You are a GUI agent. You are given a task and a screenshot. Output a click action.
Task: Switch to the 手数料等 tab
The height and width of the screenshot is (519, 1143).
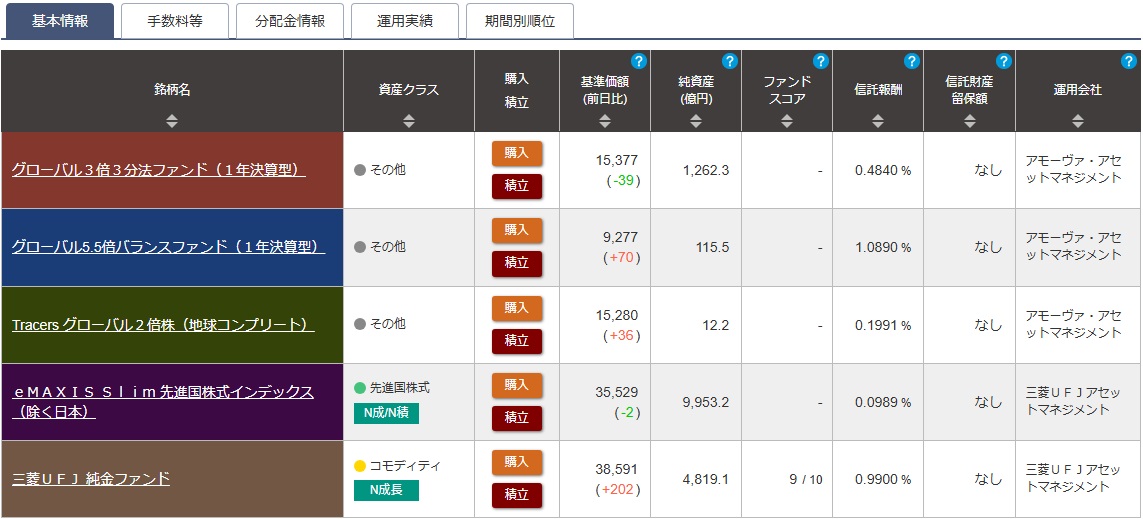point(175,21)
